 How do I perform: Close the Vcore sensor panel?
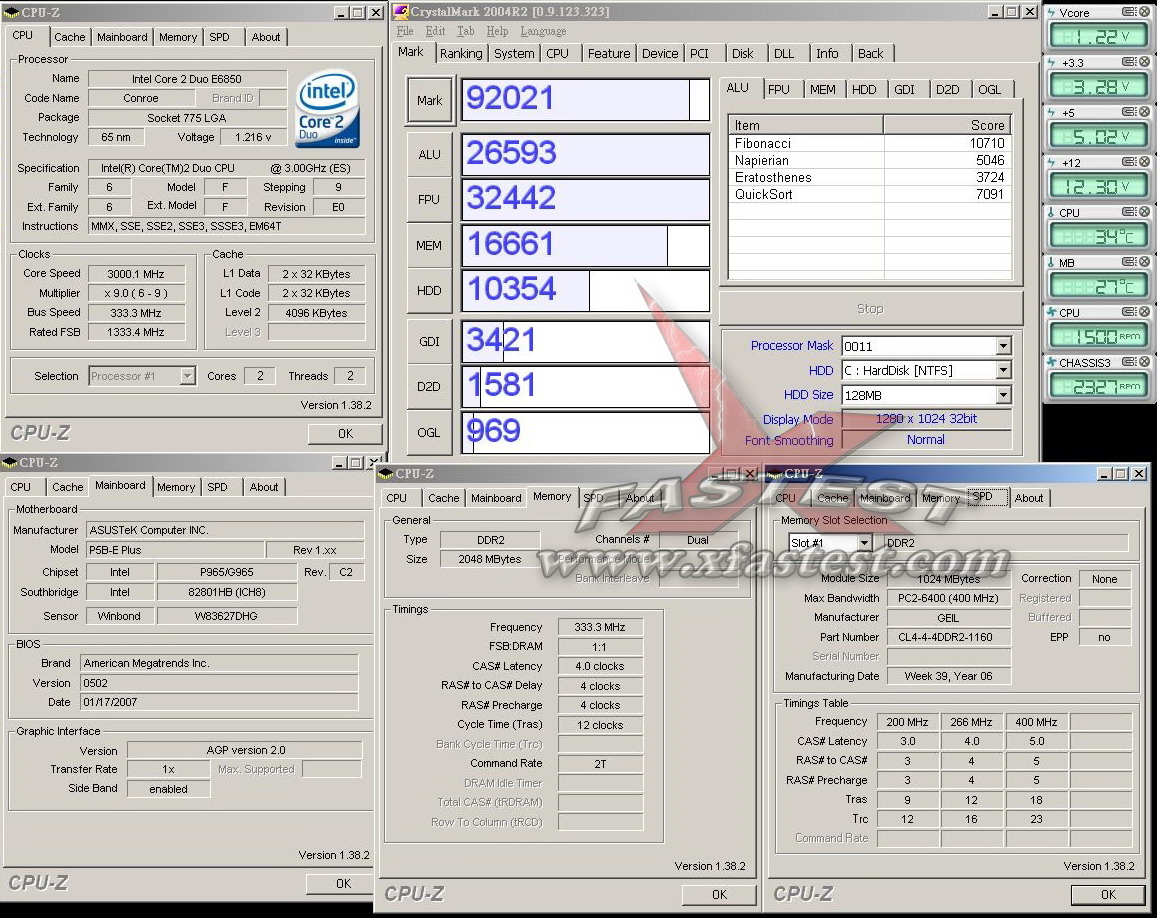tap(1144, 12)
